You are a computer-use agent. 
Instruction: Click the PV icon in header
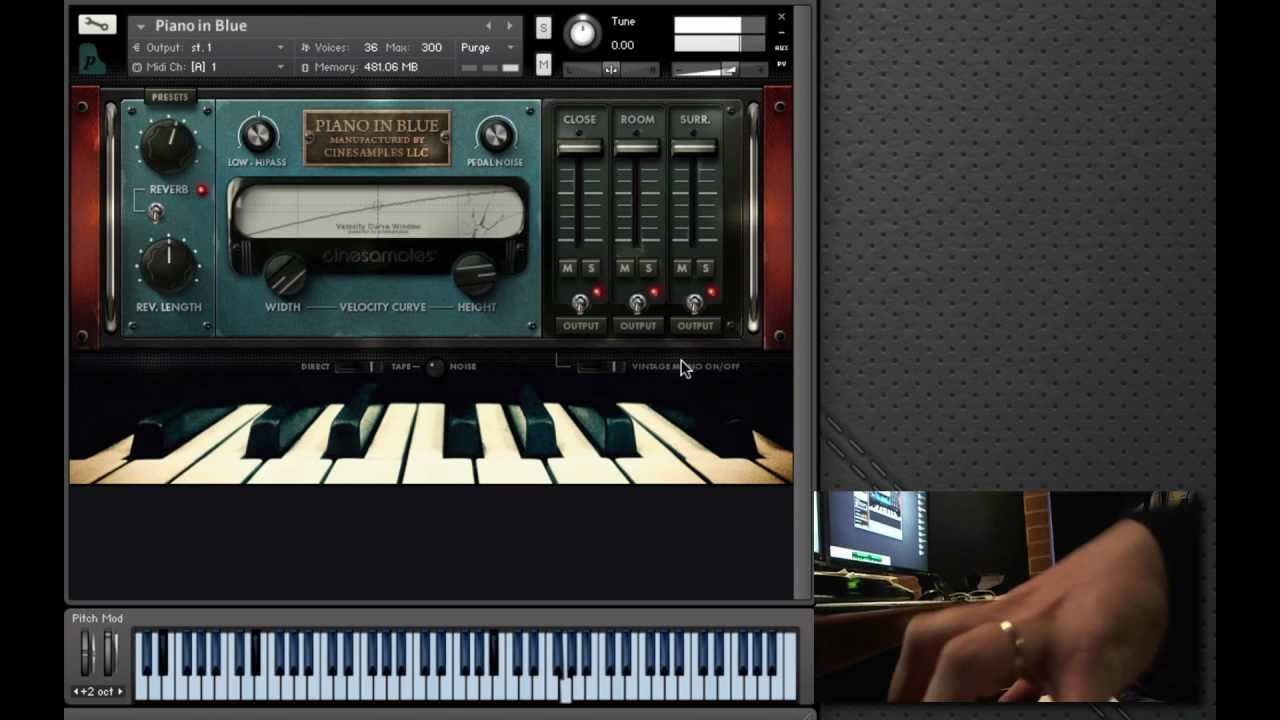pyautogui.click(x=781, y=64)
